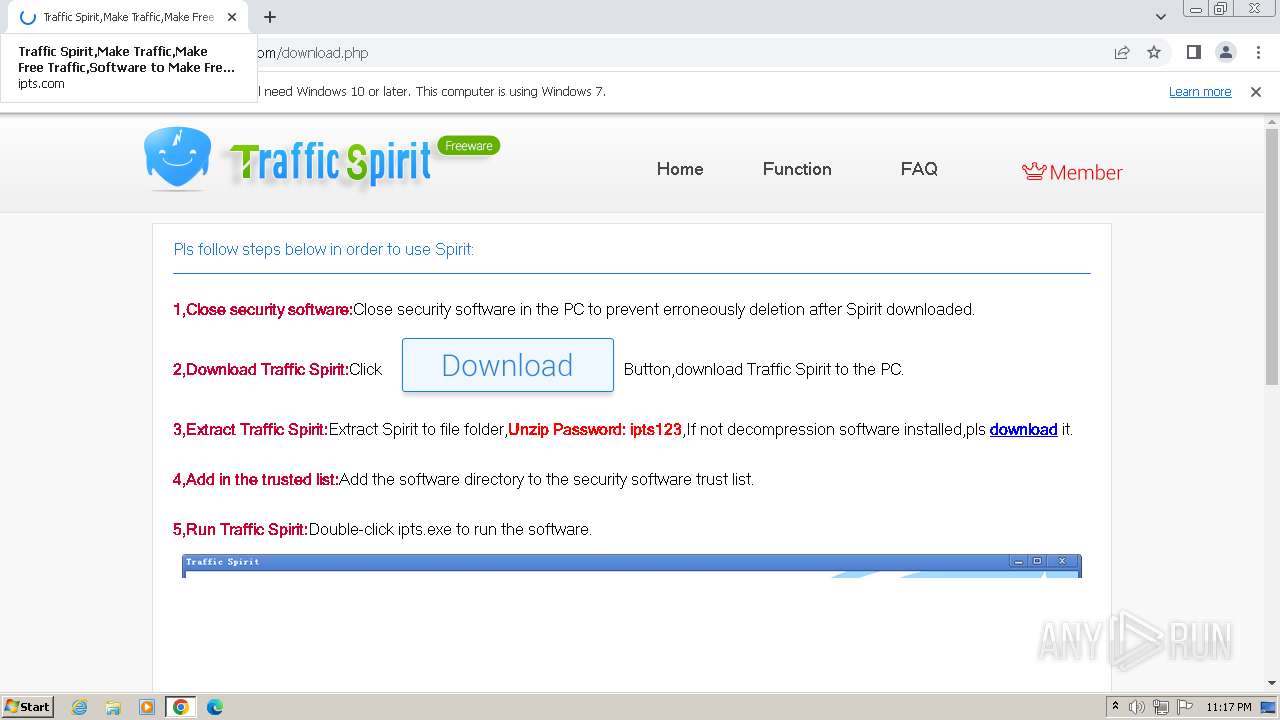1280x720 pixels.
Task: Click the 11:17 PM taskbar clock
Action: pos(1229,707)
